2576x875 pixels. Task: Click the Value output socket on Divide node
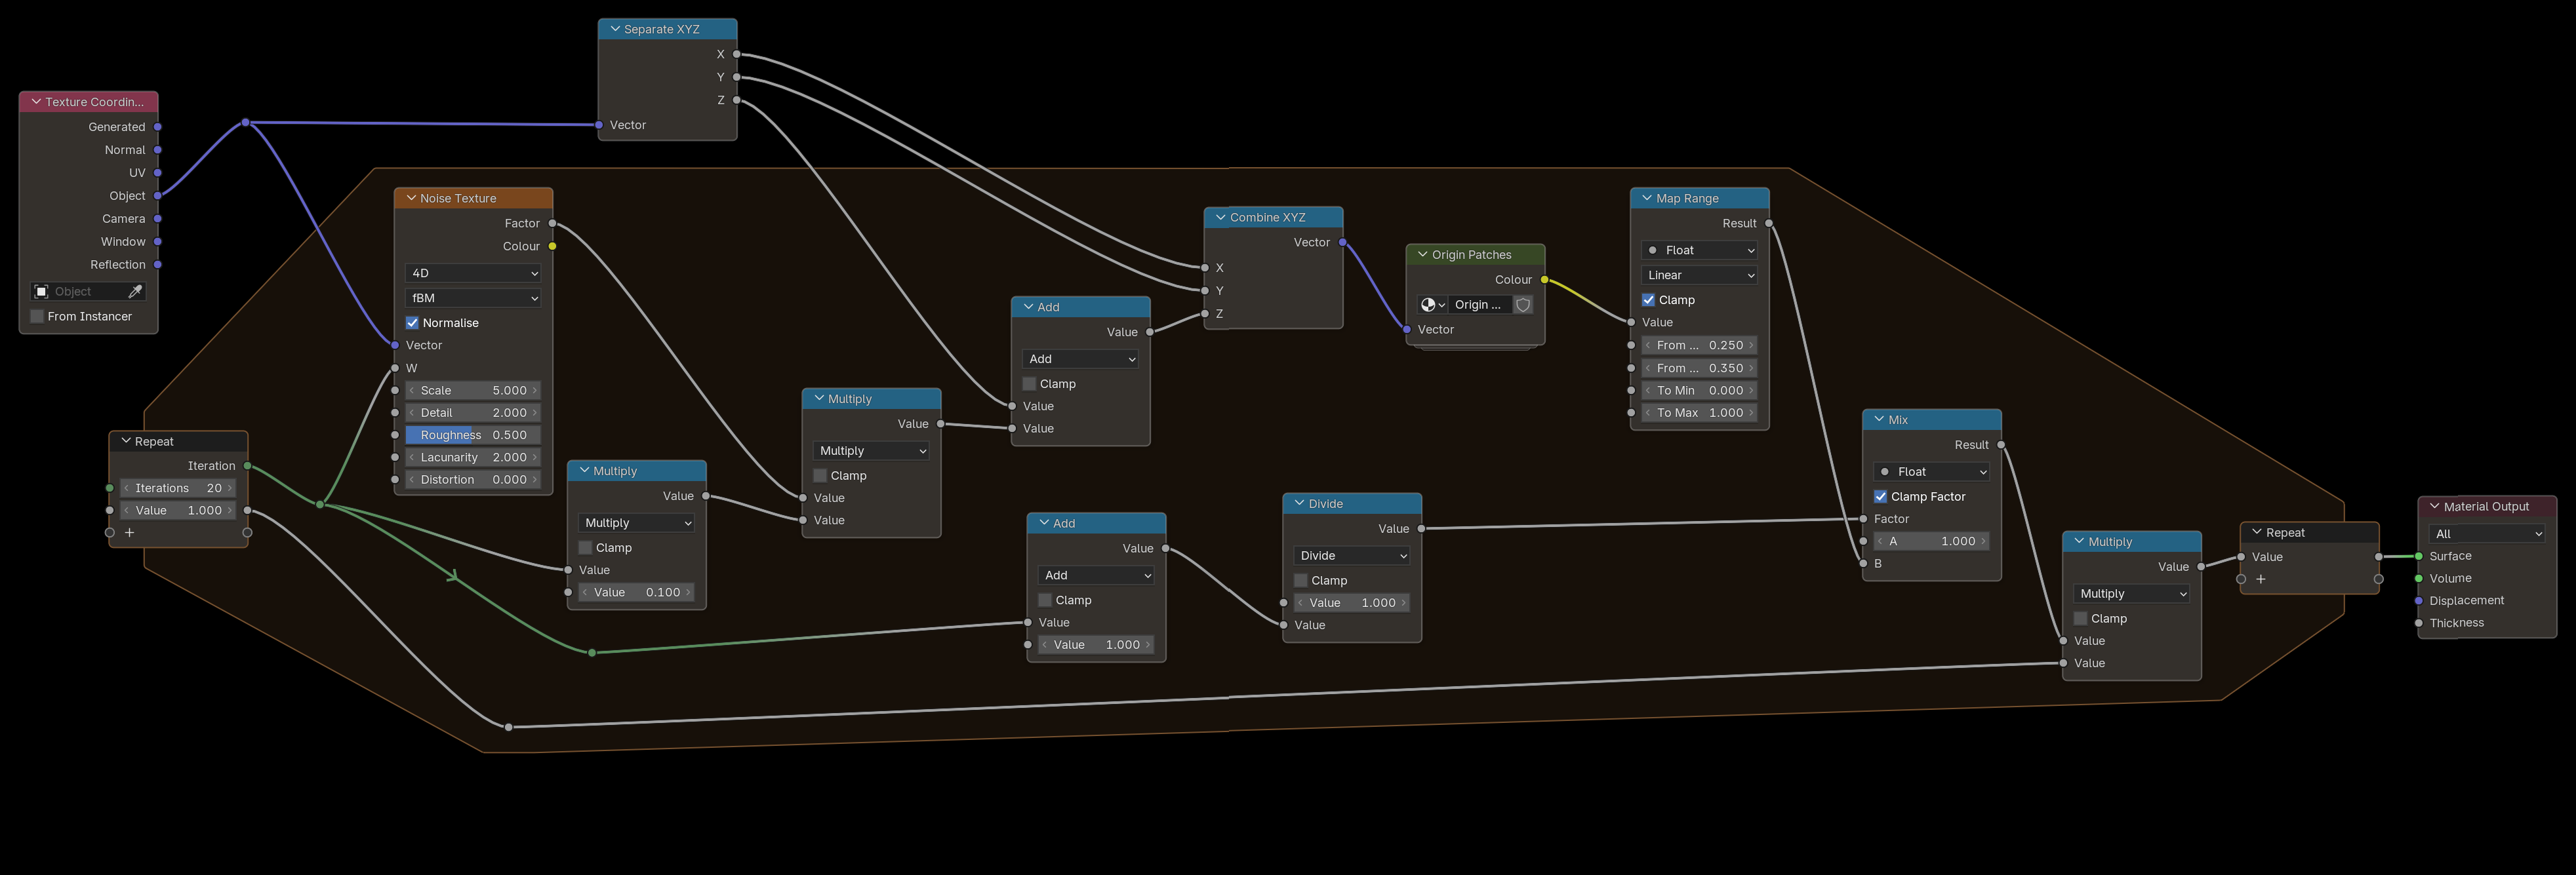[x=1421, y=529]
